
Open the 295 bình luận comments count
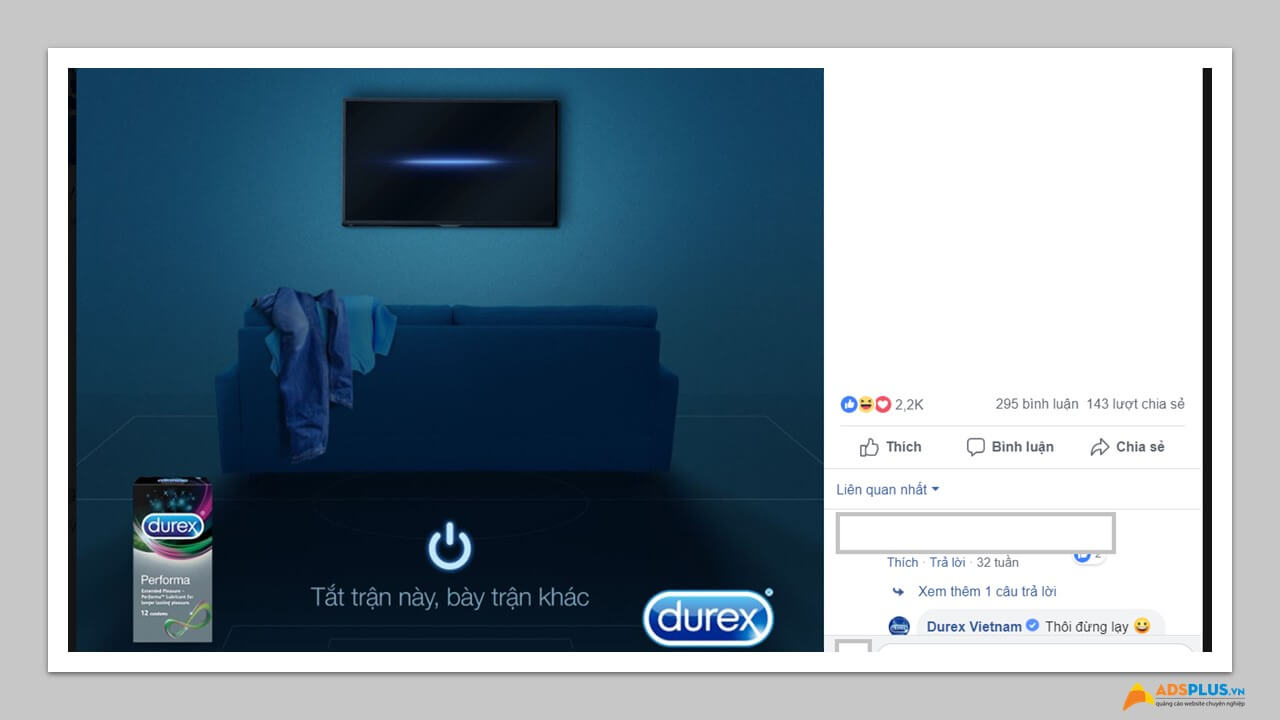point(1037,404)
